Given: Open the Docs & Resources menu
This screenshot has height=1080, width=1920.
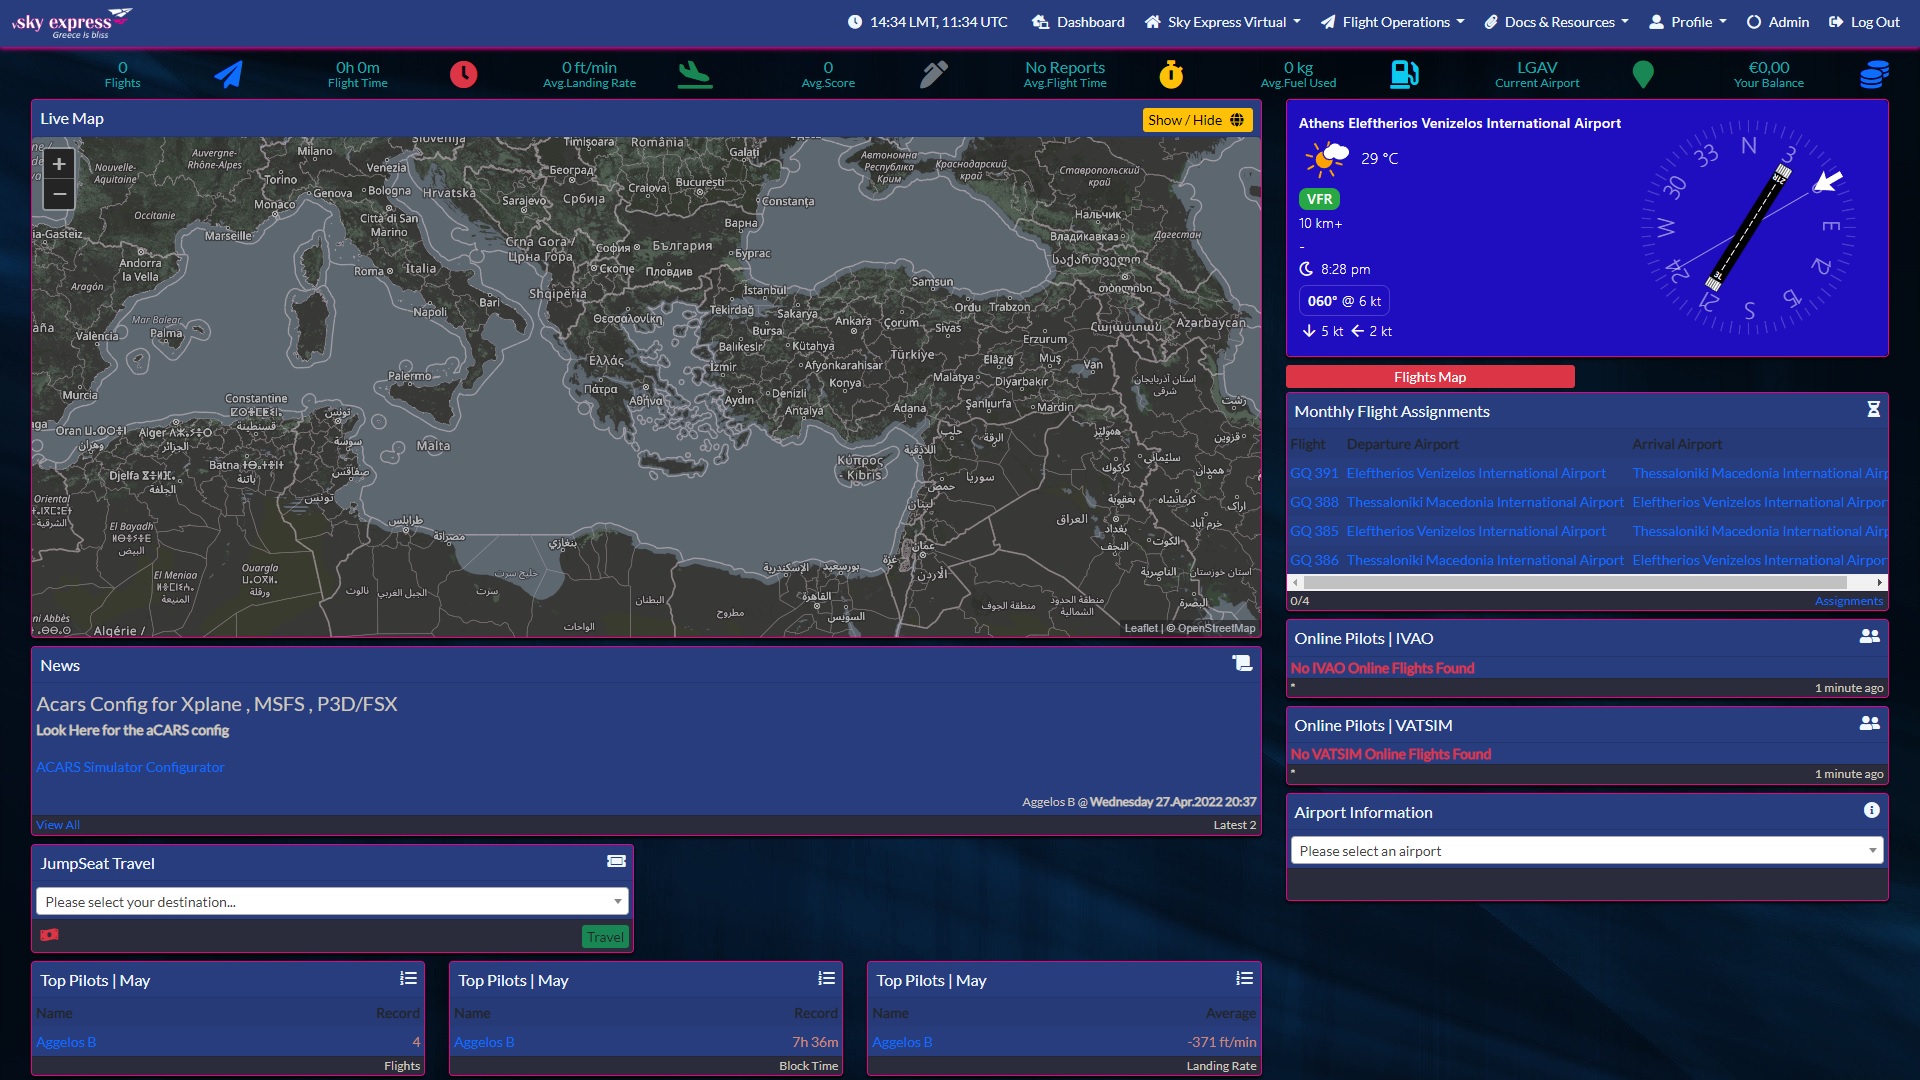Looking at the screenshot, I should [1557, 22].
